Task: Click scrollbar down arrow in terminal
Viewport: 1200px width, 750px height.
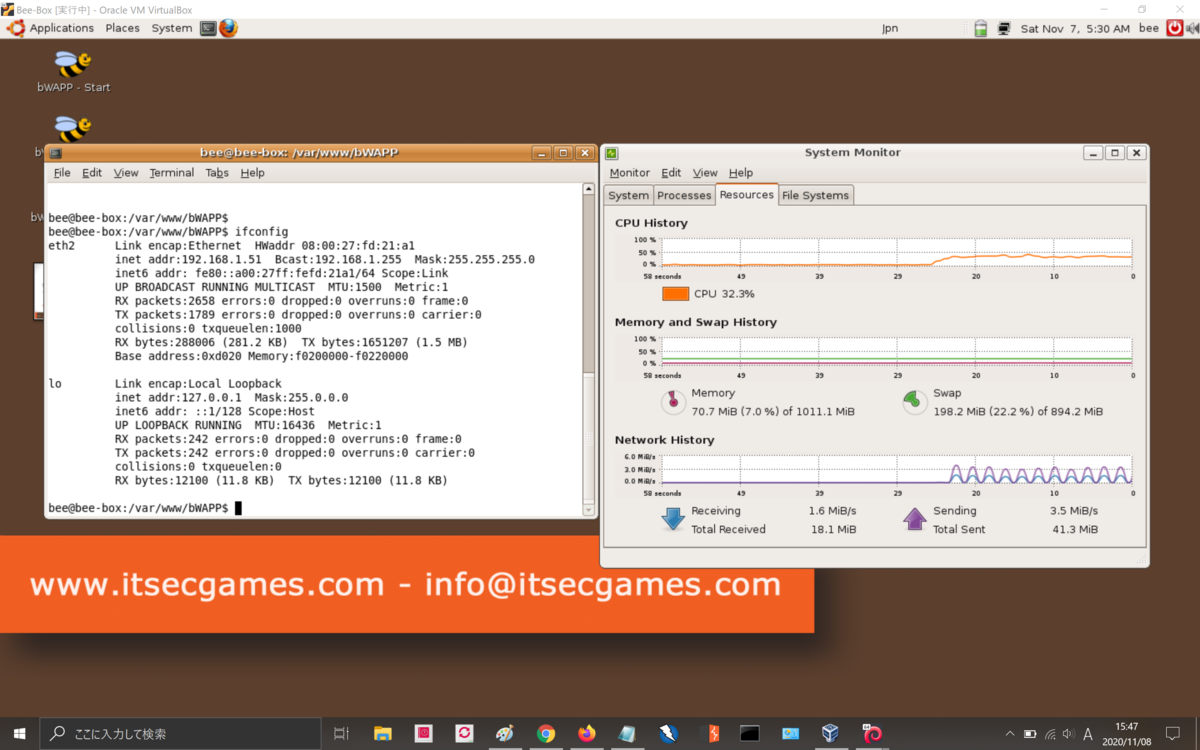Action: click(x=589, y=511)
